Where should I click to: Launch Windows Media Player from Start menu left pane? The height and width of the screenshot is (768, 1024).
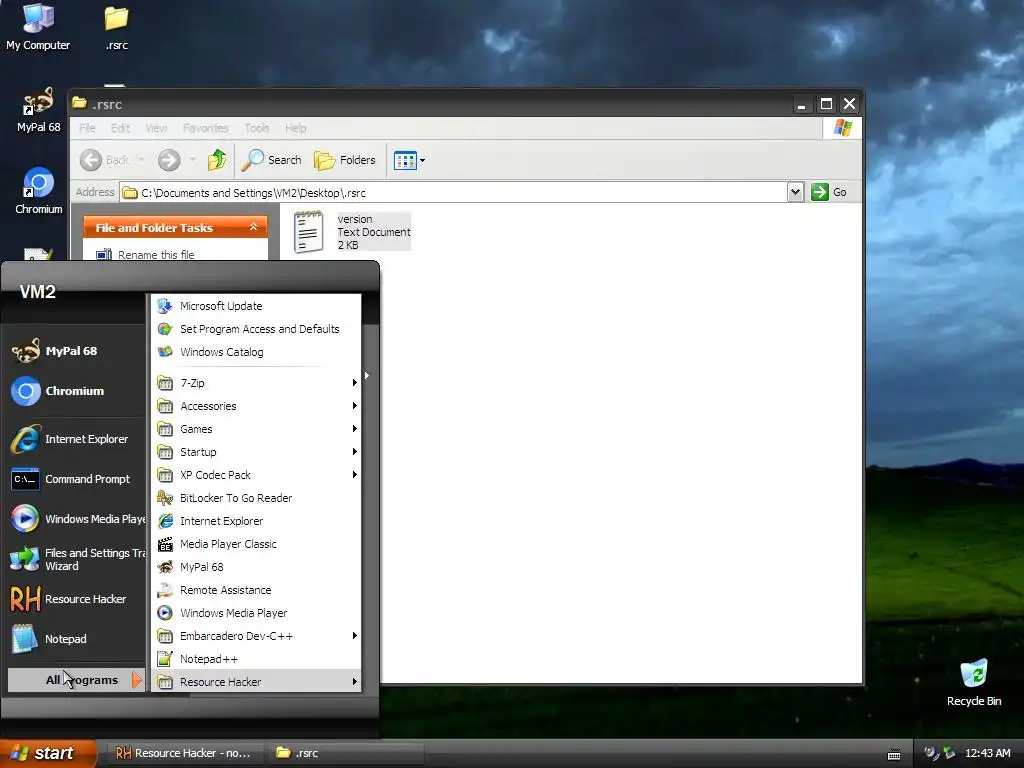click(x=76, y=519)
